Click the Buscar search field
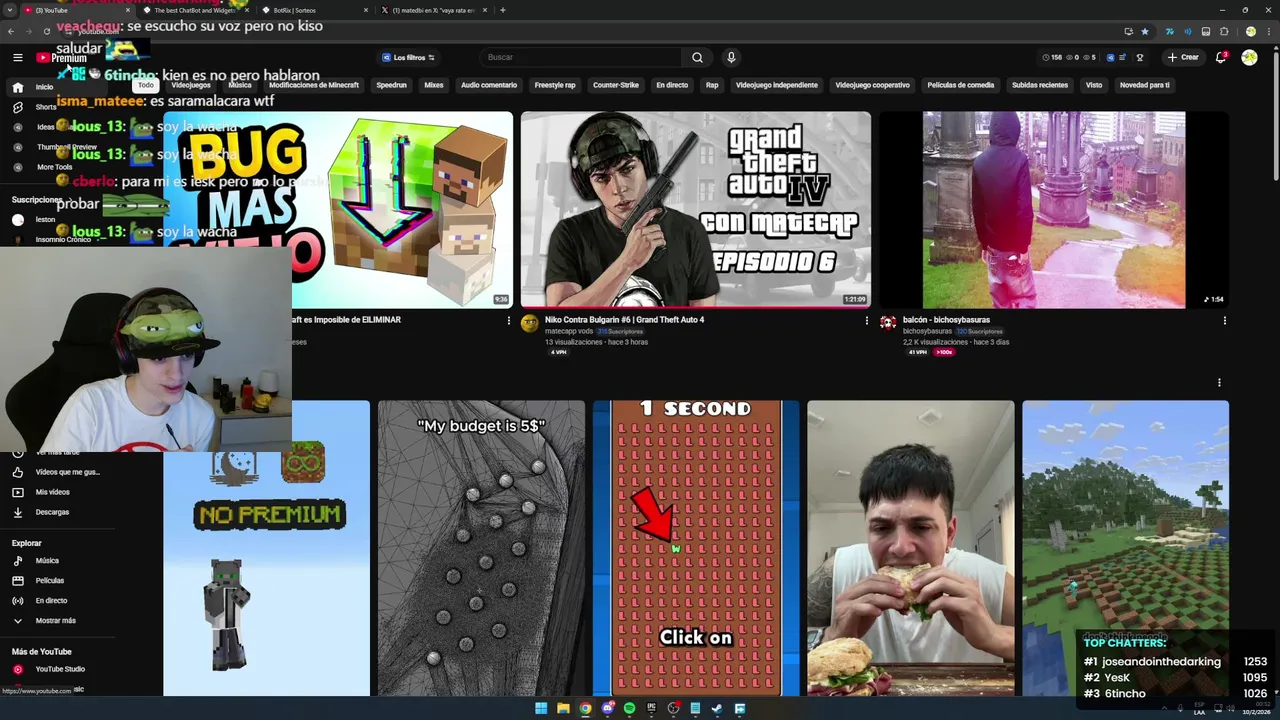1280x720 pixels. [x=580, y=57]
